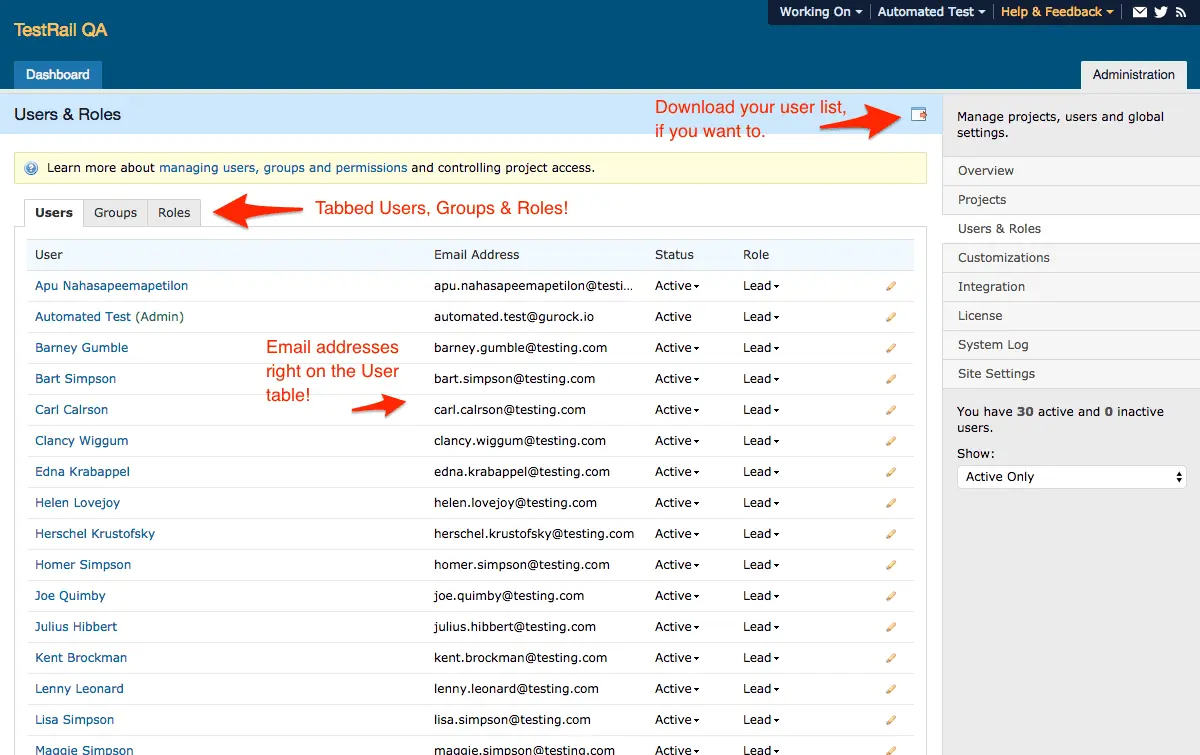Screen dimensions: 1200x755
Task: Edit Apu Nahasapeemapetilon via pencil icon
Action: 891,286
